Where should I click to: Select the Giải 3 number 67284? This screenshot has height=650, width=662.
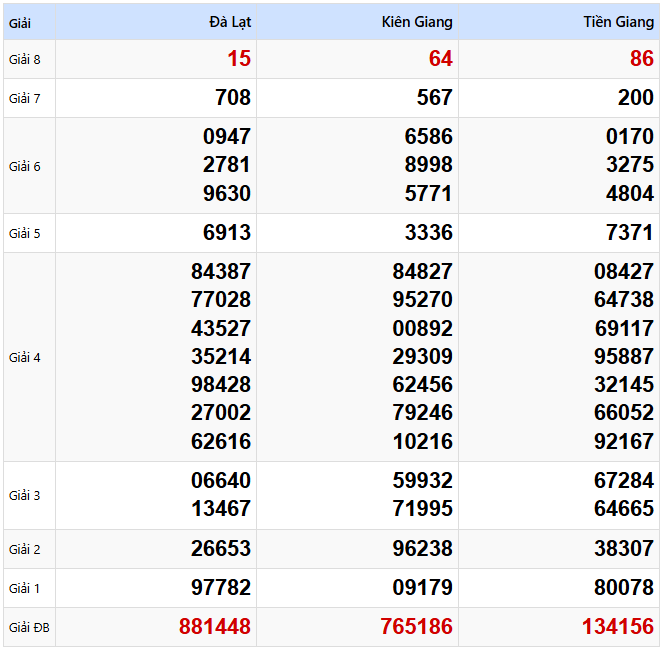[x=623, y=481]
